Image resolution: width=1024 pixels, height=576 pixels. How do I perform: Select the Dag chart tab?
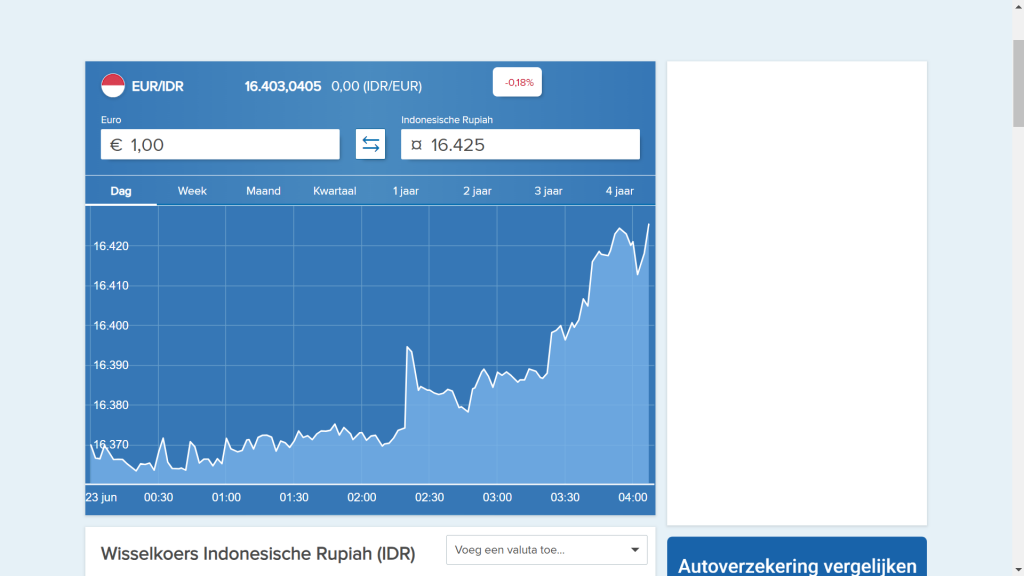point(121,191)
